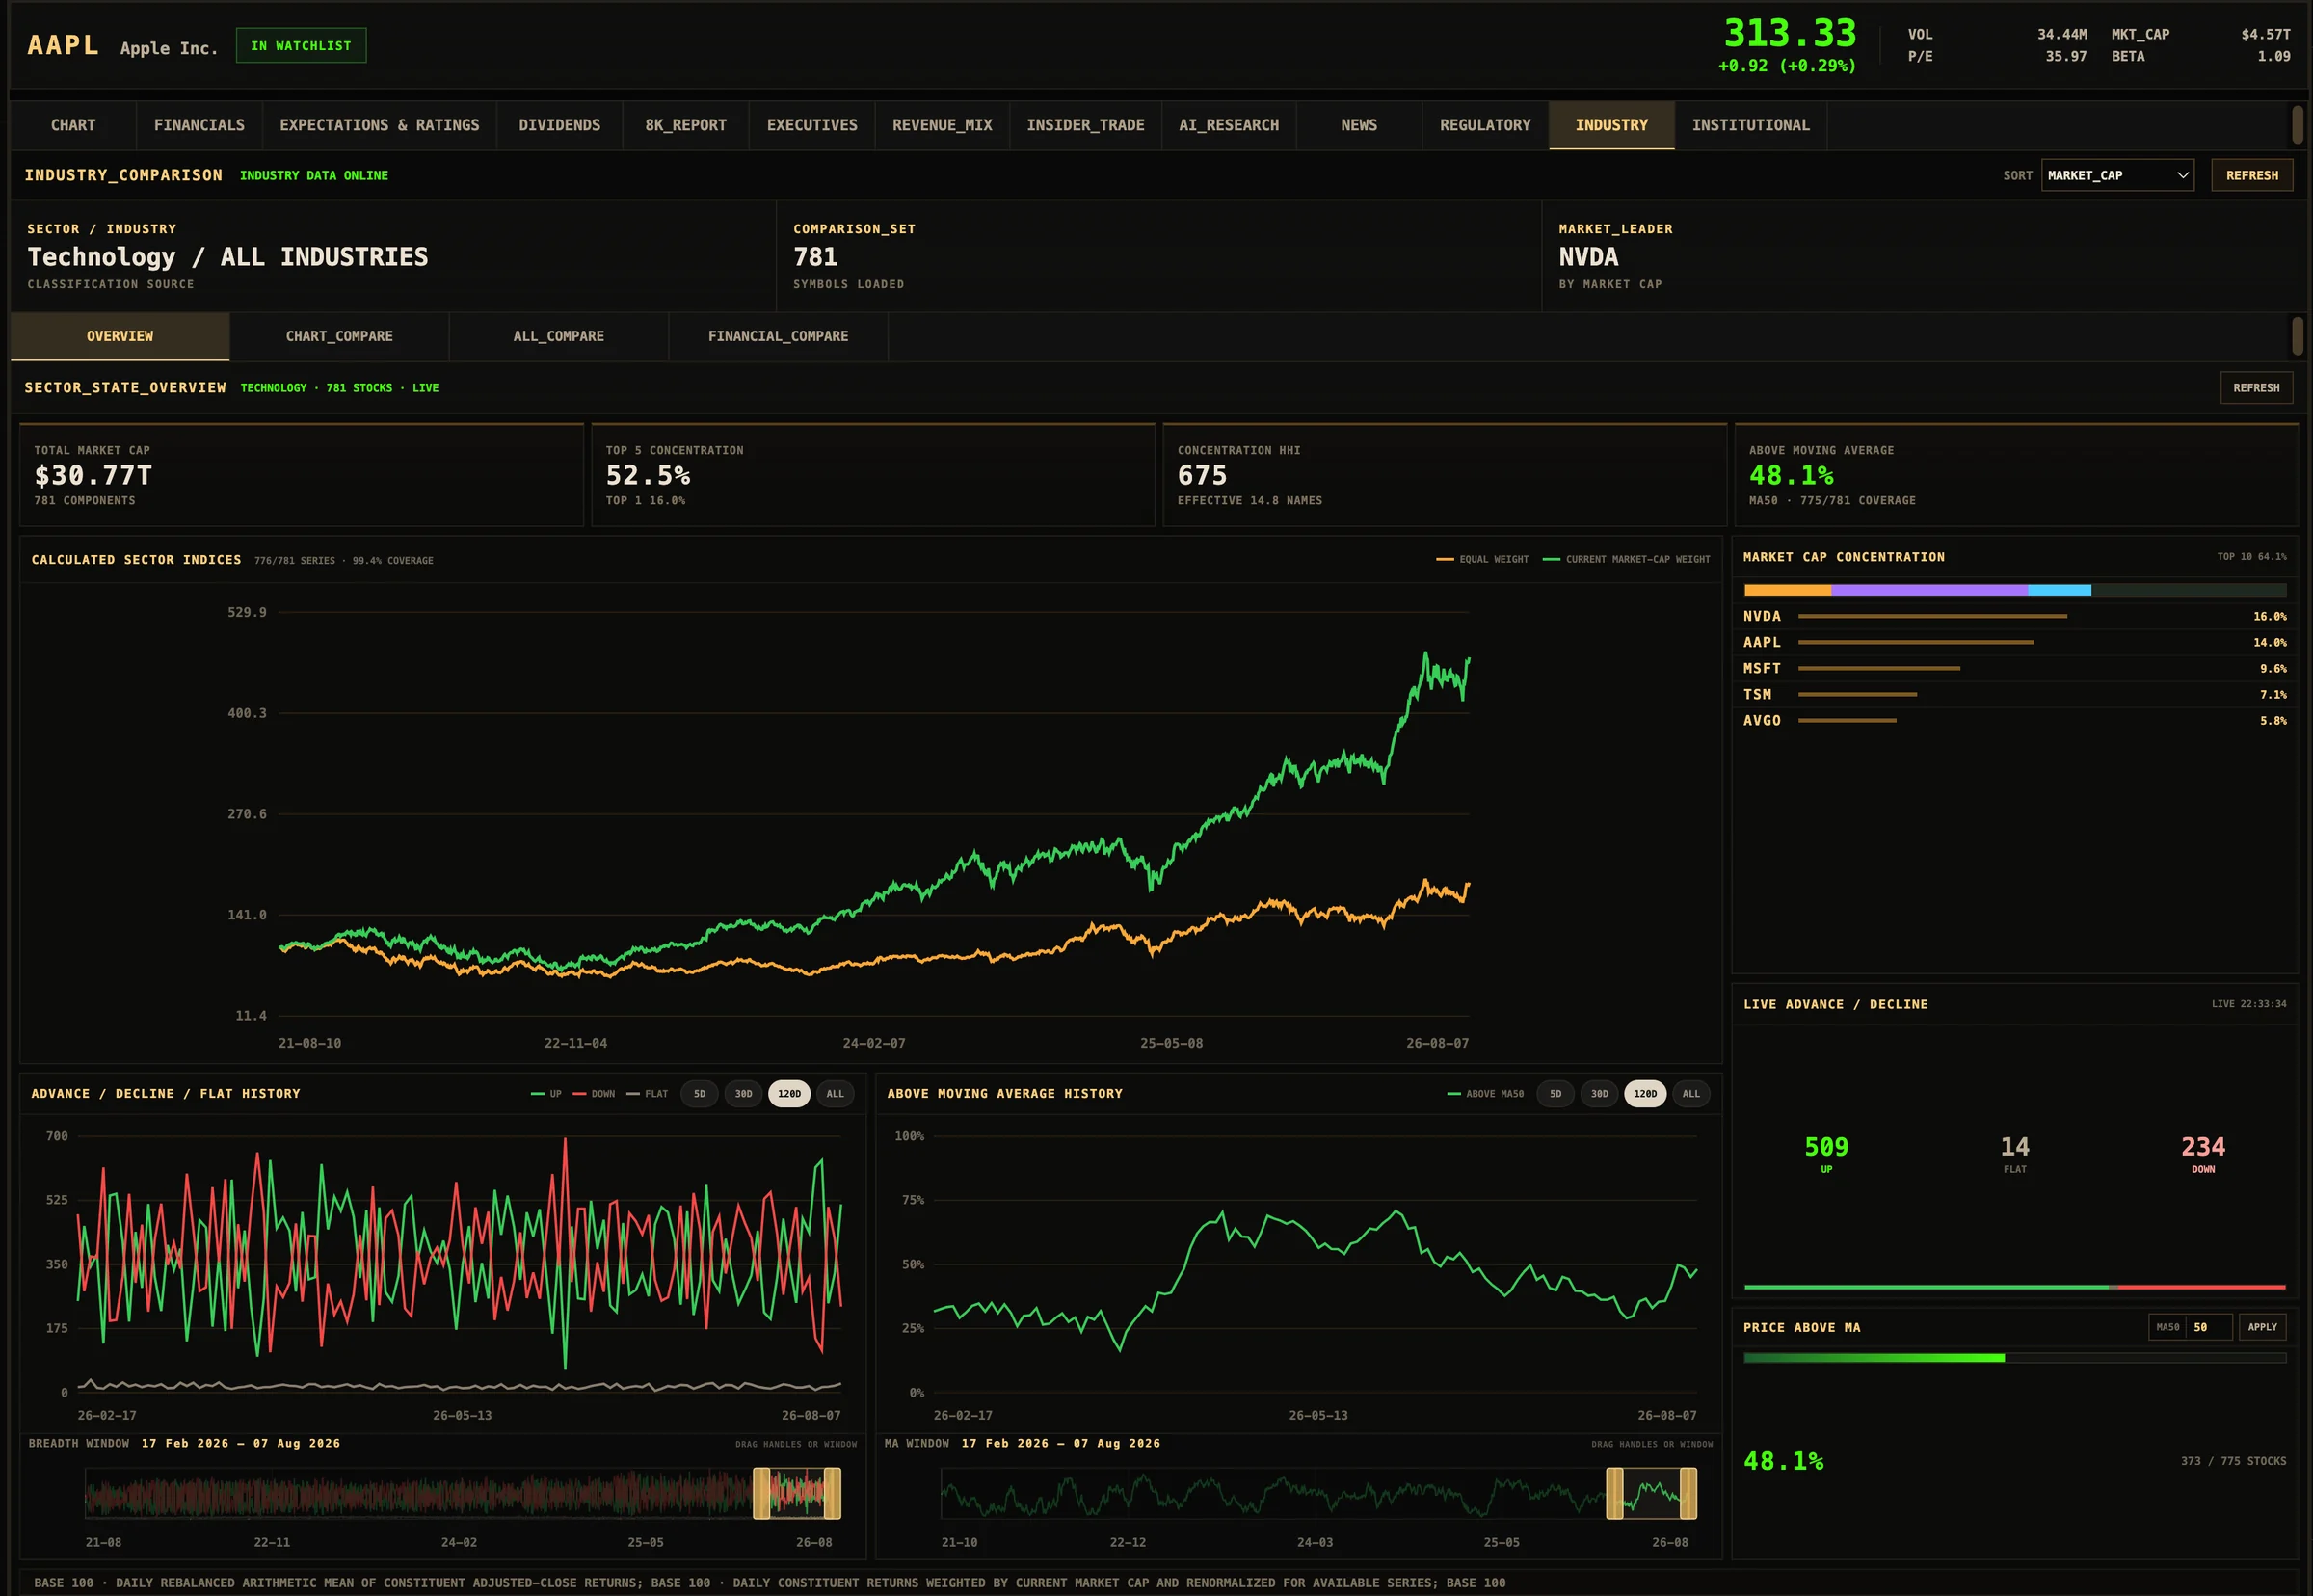Viewport: 2313px width, 1596px height.
Task: Open the FINANCIAL_COMPARE sub-tab
Action: 778,336
